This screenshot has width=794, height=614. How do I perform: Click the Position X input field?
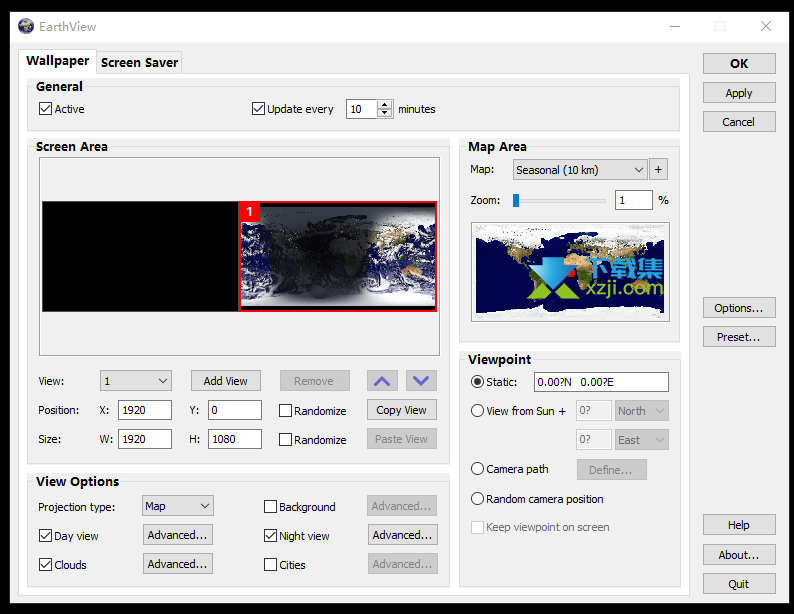[145, 410]
